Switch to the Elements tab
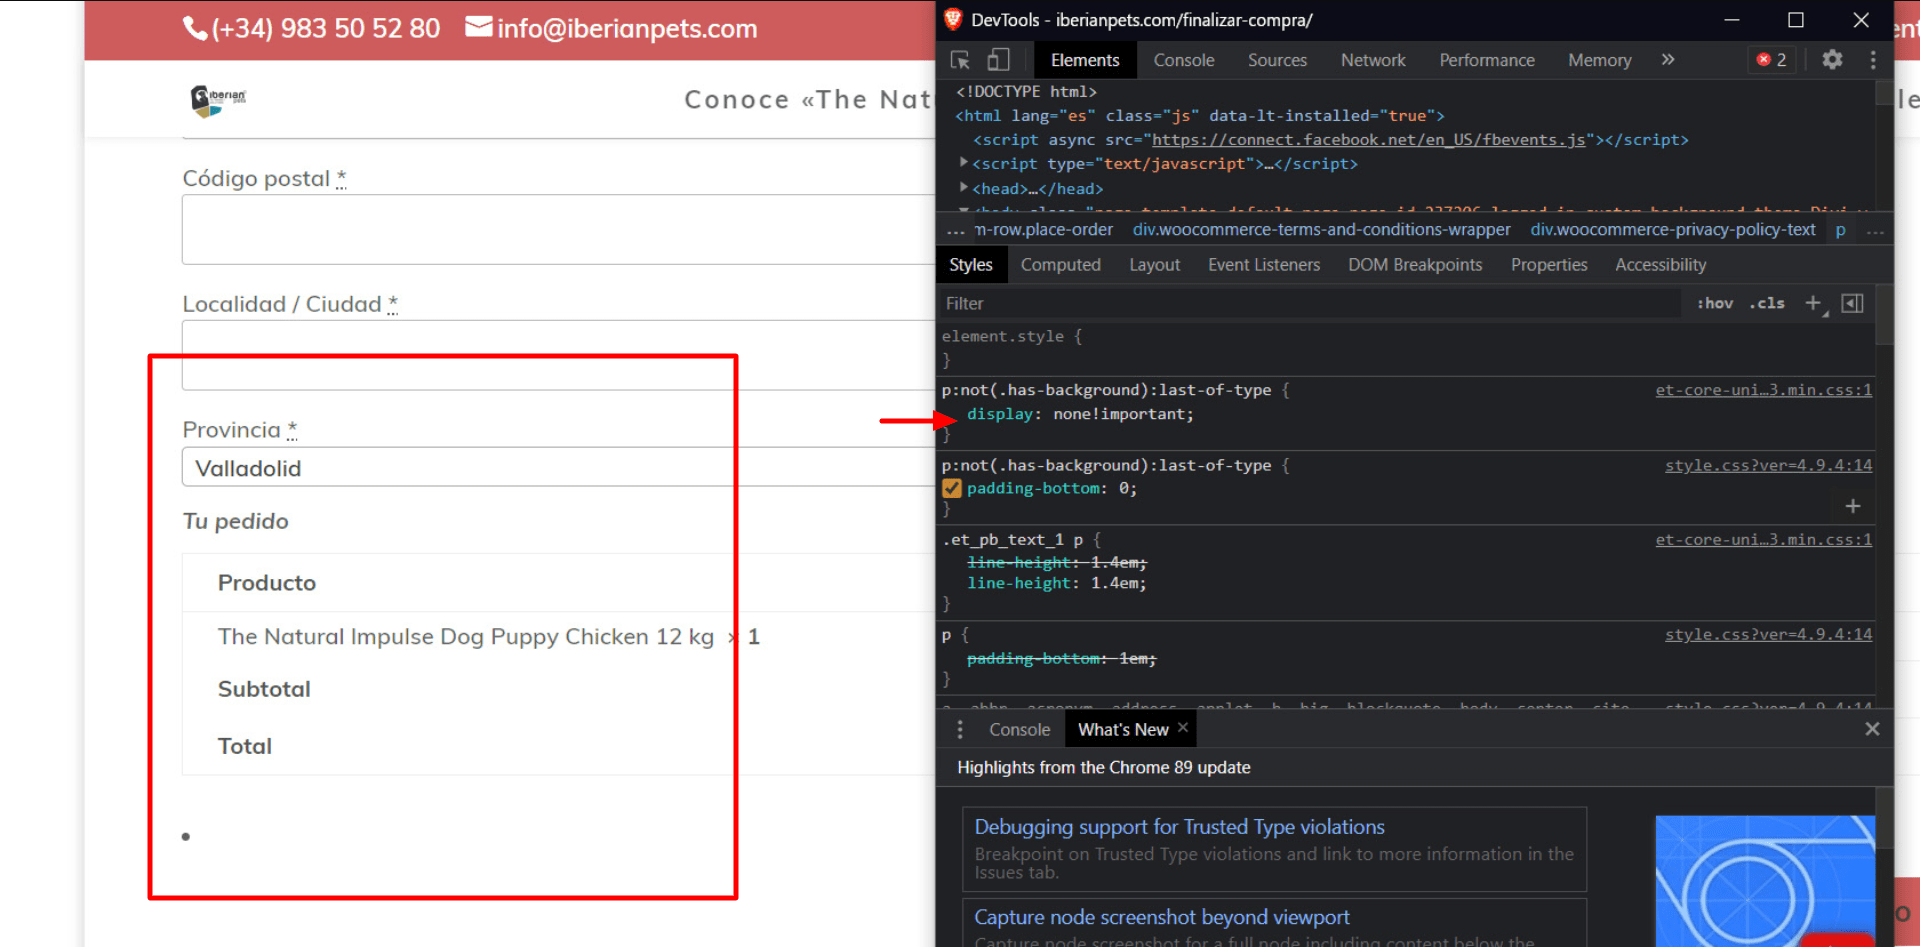1920x947 pixels. click(x=1085, y=60)
